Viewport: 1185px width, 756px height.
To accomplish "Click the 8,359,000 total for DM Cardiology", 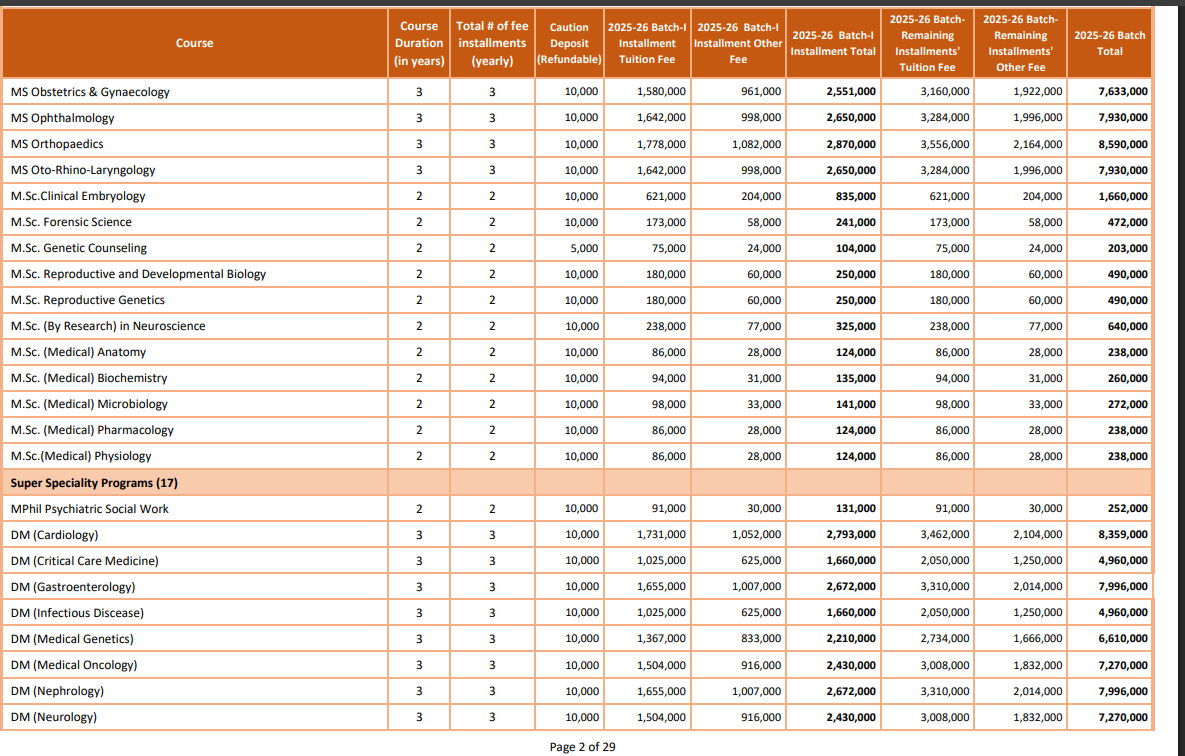I will pyautogui.click(x=1122, y=535).
